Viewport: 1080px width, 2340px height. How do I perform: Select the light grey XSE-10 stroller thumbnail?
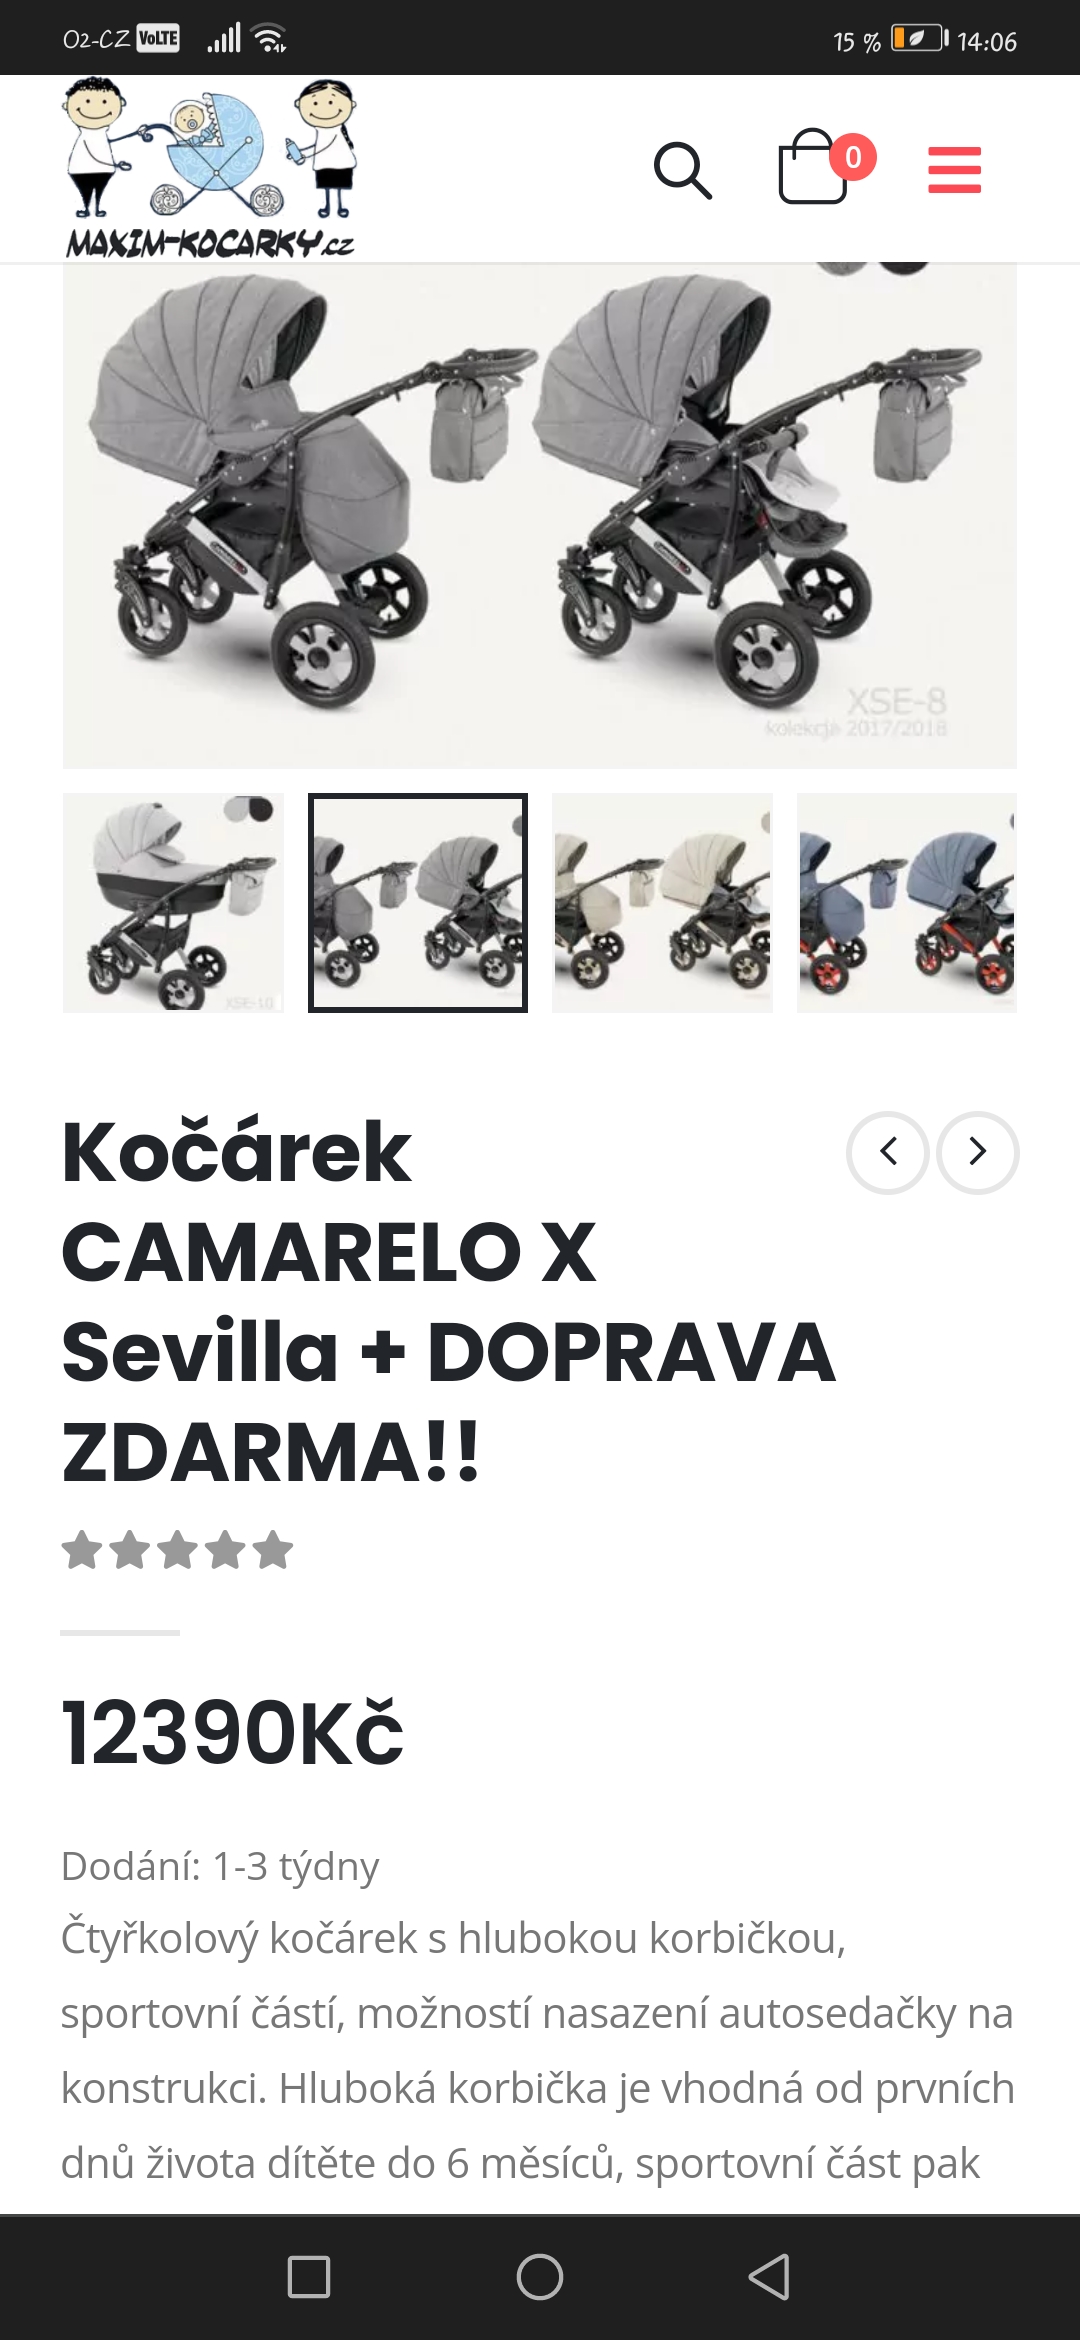pos(173,903)
